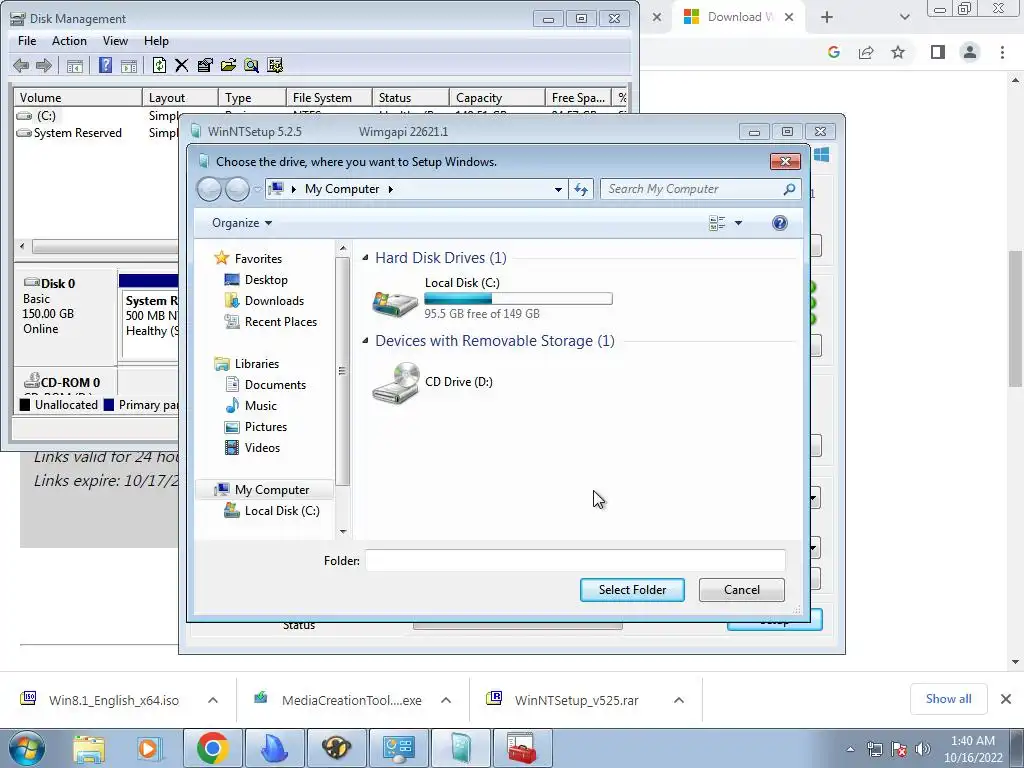This screenshot has height=768, width=1024.
Task: Open Chrome's three-dot menu
Action: tap(1002, 52)
